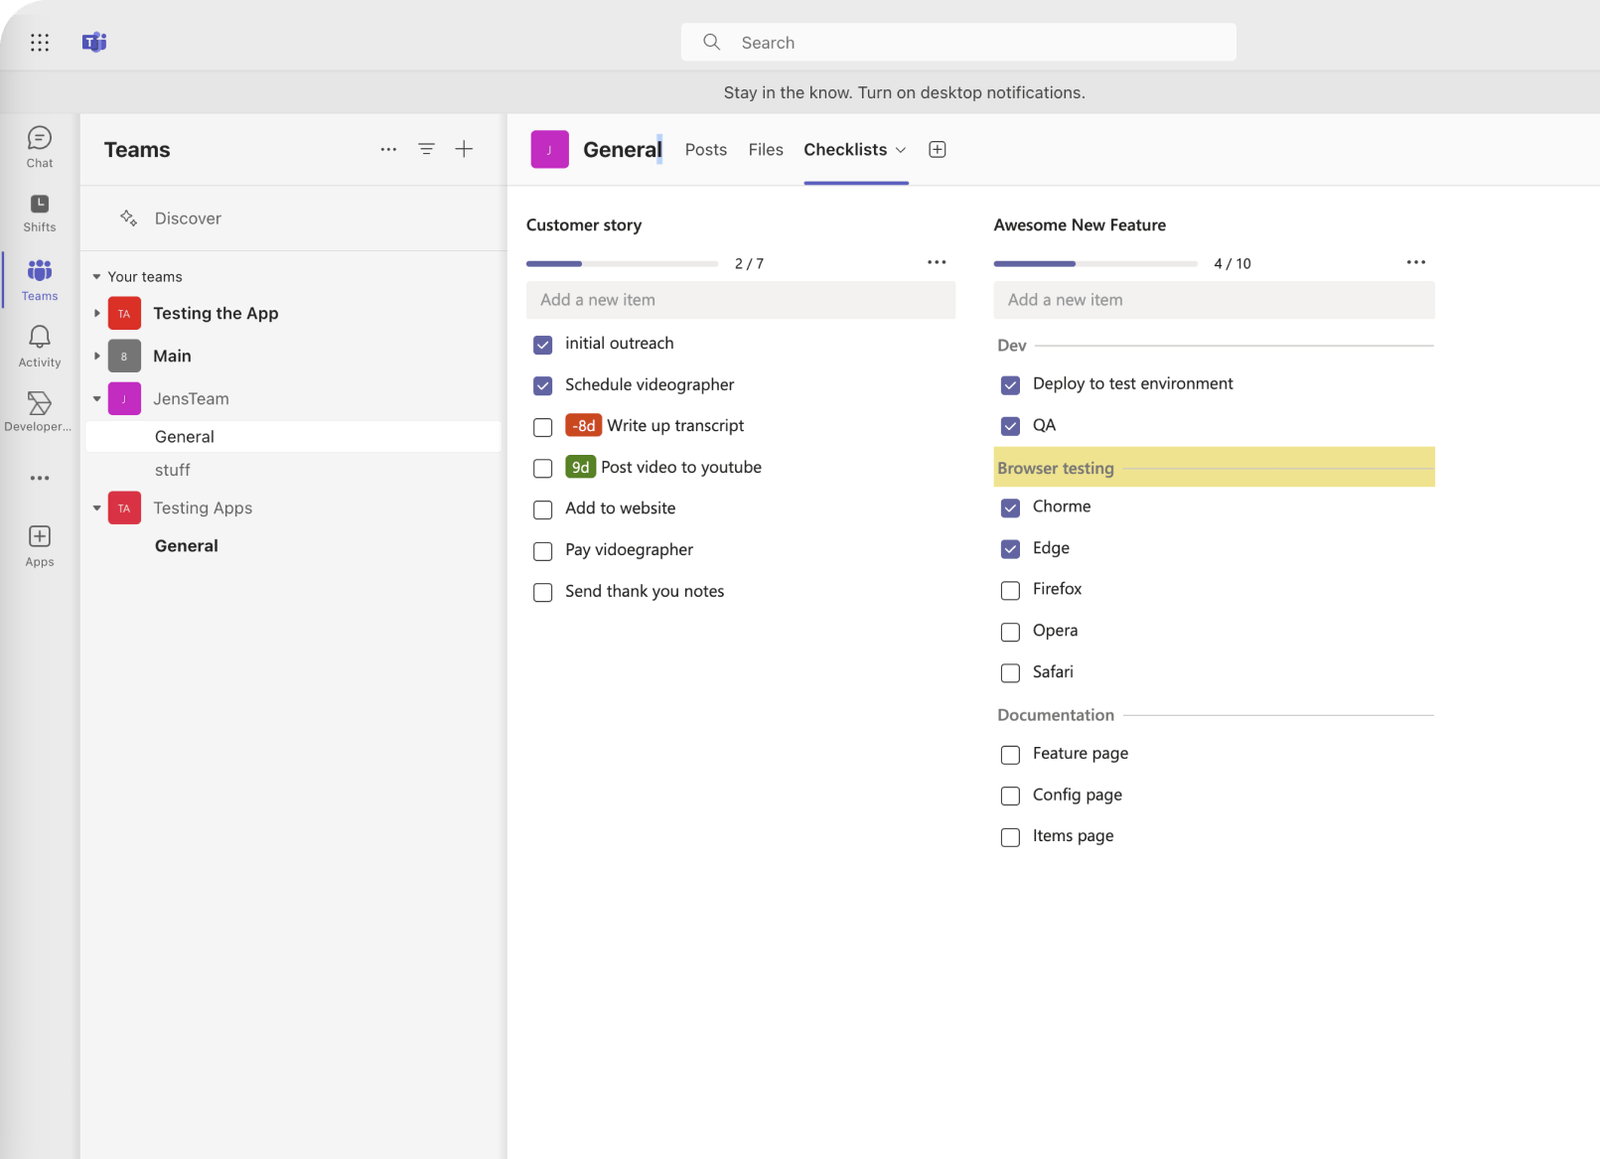Open the Activity feed
Screen dimensions: 1600x1159
click(39, 345)
